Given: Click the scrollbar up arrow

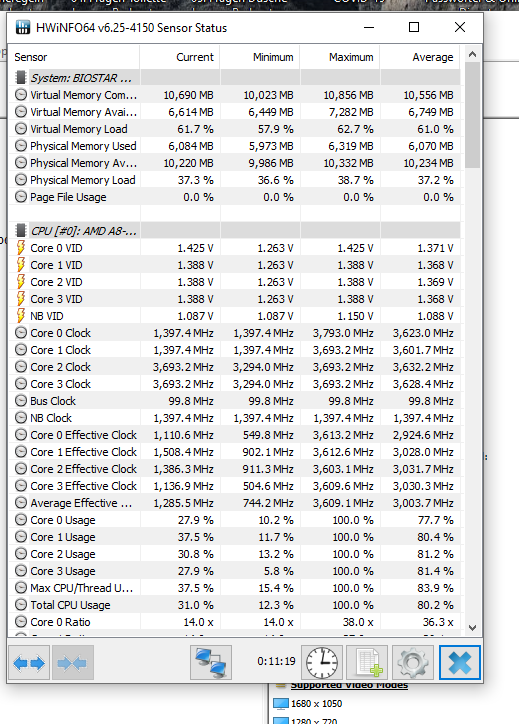Looking at the screenshot, I should [x=472, y=54].
